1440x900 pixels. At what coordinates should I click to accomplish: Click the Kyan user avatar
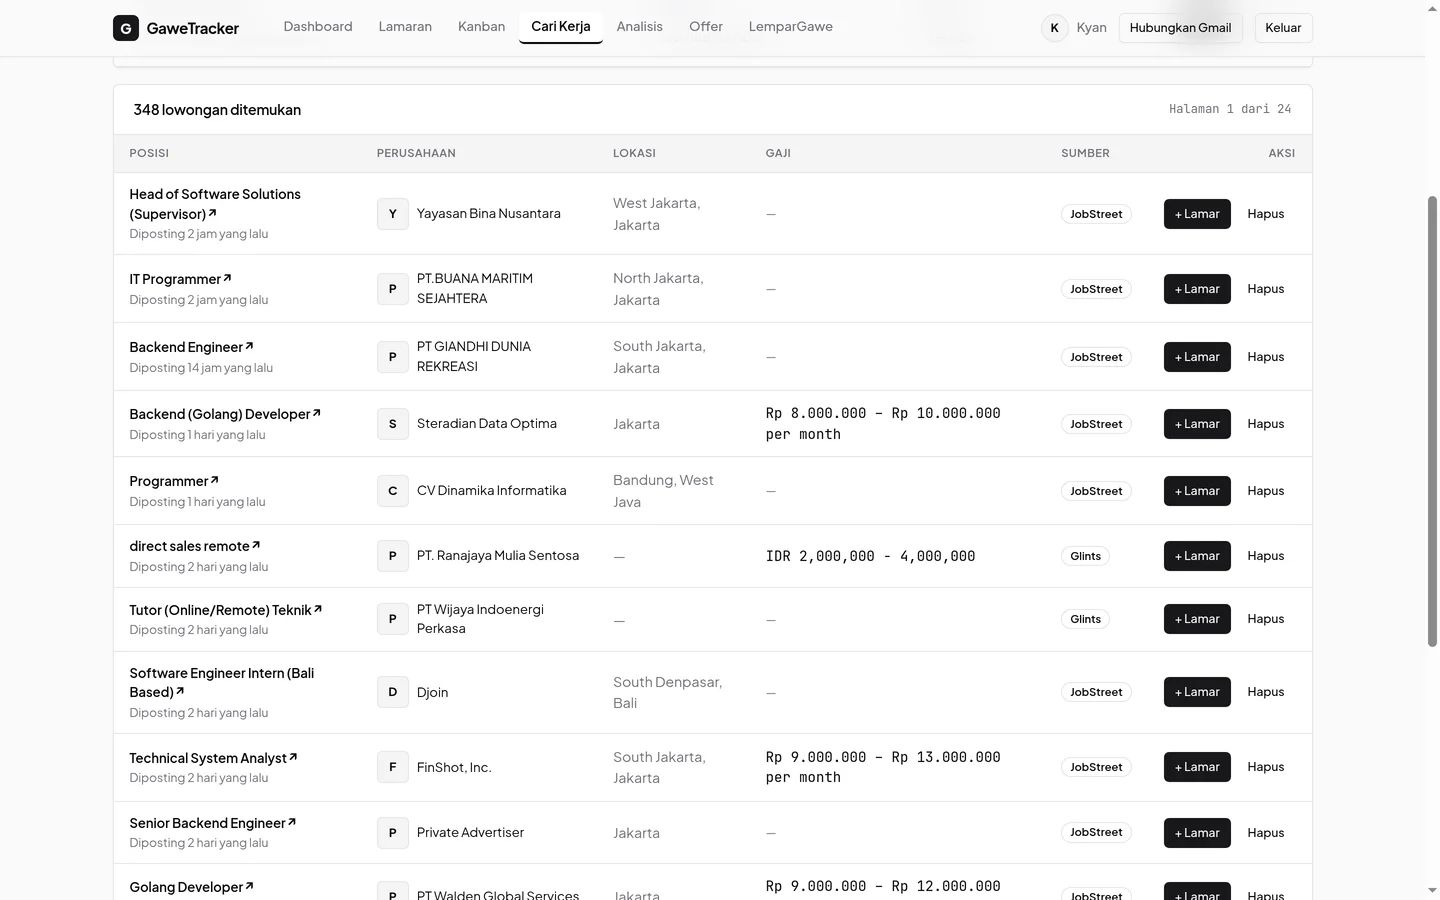click(1054, 28)
